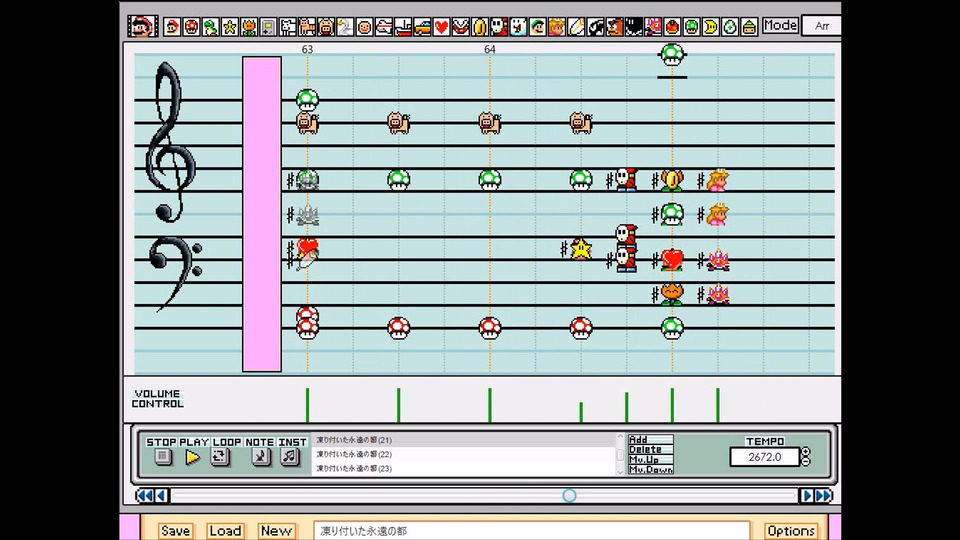Image resolution: width=960 pixels, height=540 pixels.
Task: Select the Dog instrument icon
Action: point(288,27)
